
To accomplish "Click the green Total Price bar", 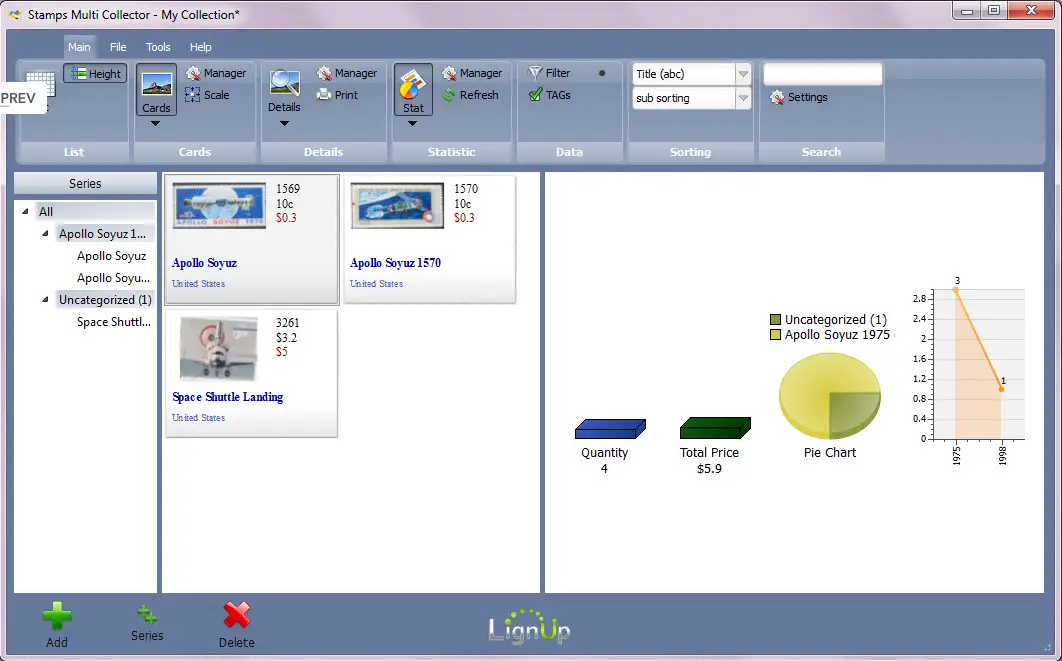I will click(x=715, y=428).
